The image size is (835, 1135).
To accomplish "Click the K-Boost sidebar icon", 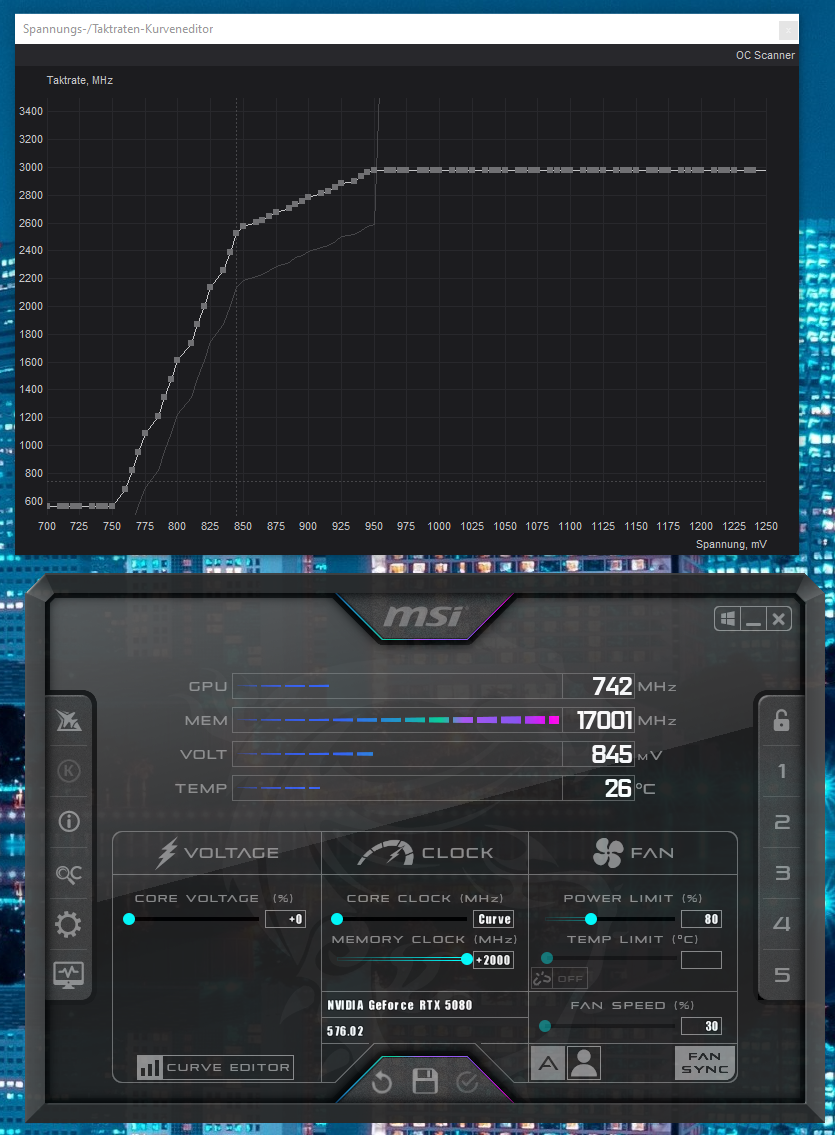I will pyautogui.click(x=69, y=771).
